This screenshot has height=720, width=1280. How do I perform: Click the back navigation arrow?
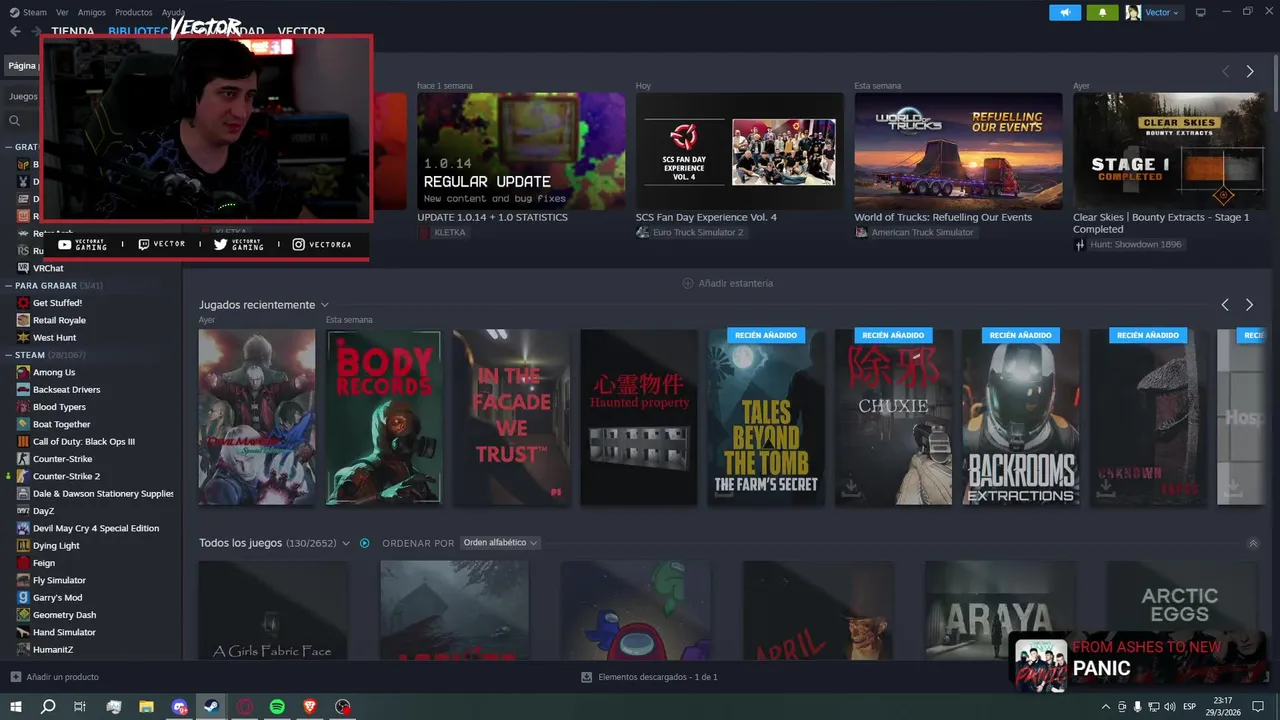point(15,31)
